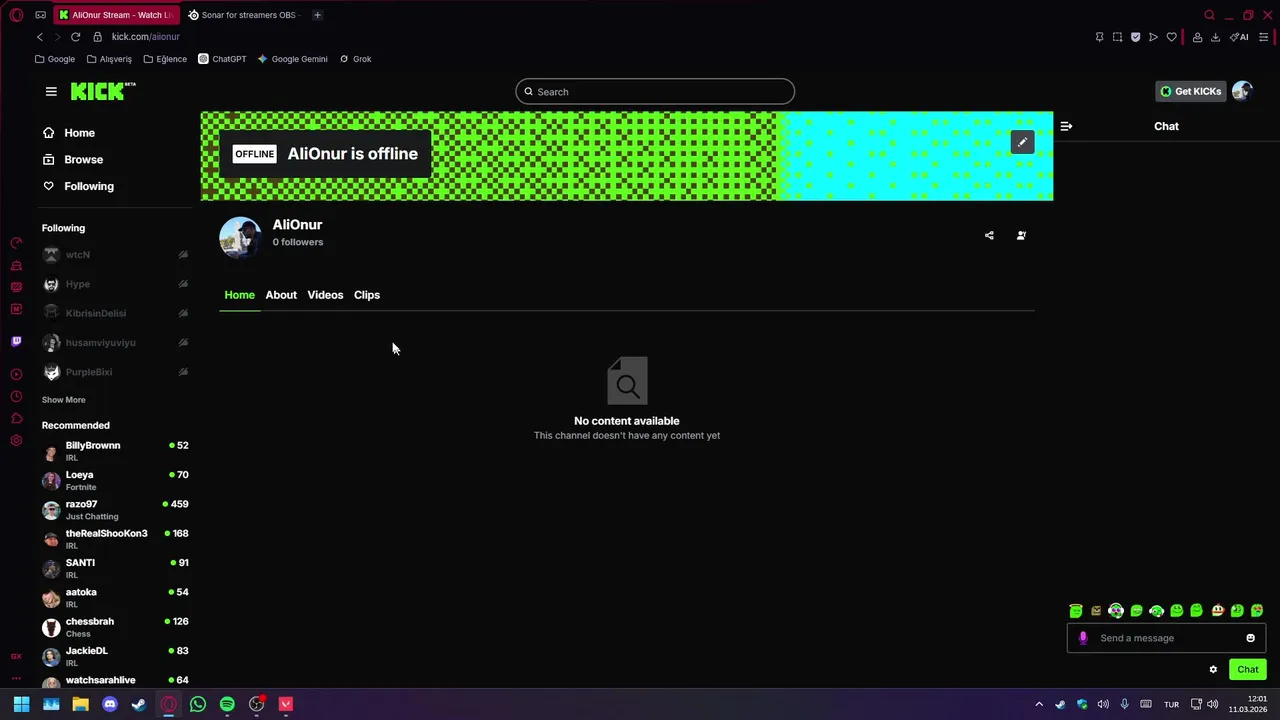
Task: Open Google Gemini bookmark
Action: pos(292,59)
